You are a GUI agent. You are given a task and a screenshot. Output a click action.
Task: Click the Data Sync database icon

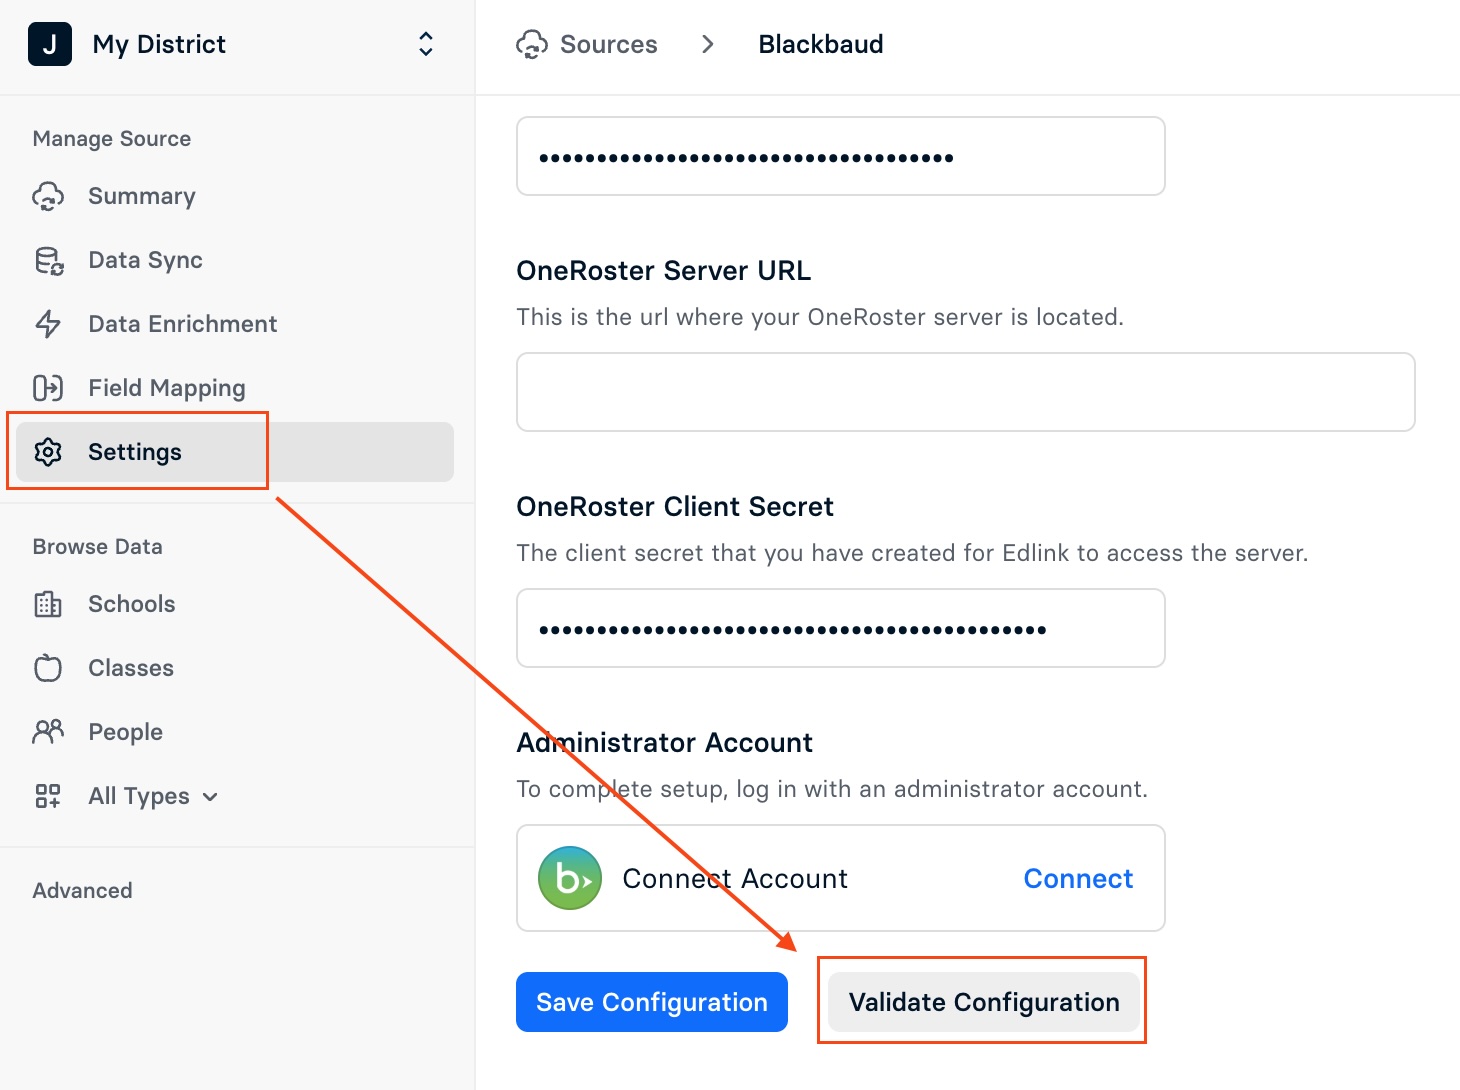click(48, 260)
